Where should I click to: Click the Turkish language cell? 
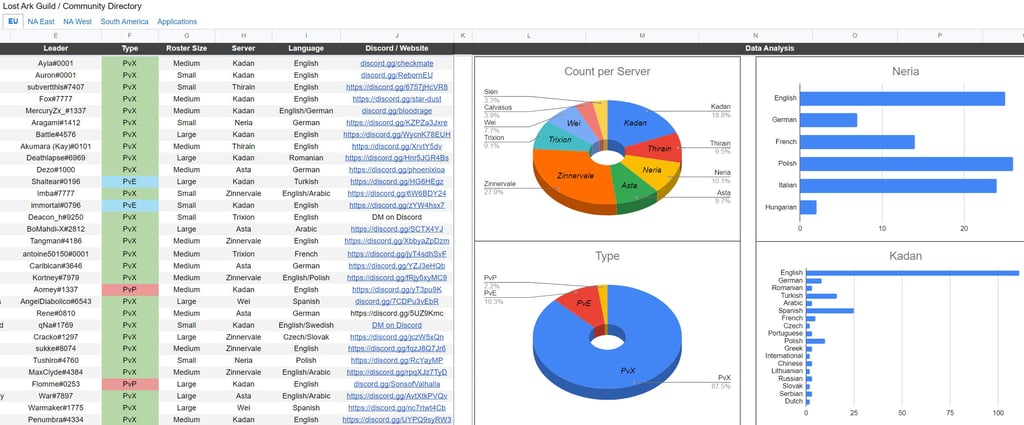pos(306,182)
